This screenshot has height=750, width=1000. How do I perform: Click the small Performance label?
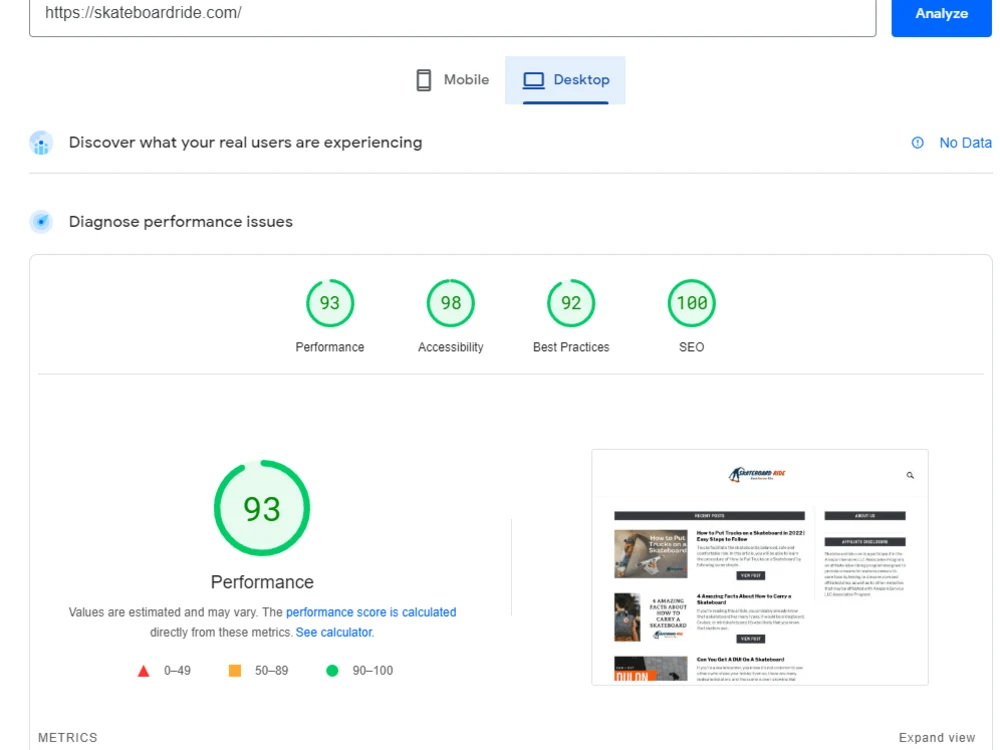click(x=330, y=347)
